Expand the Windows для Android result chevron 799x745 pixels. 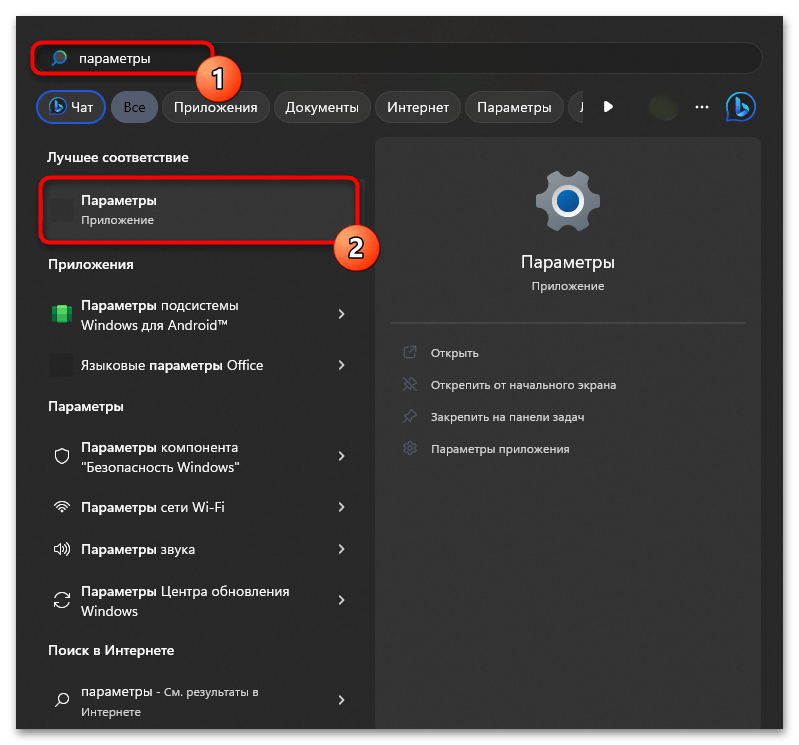pyautogui.click(x=341, y=314)
